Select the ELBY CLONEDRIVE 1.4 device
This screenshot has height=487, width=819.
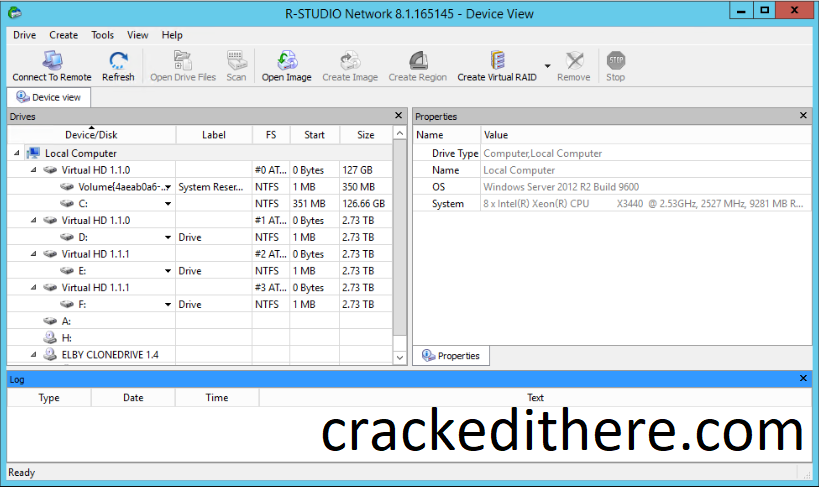(110, 354)
